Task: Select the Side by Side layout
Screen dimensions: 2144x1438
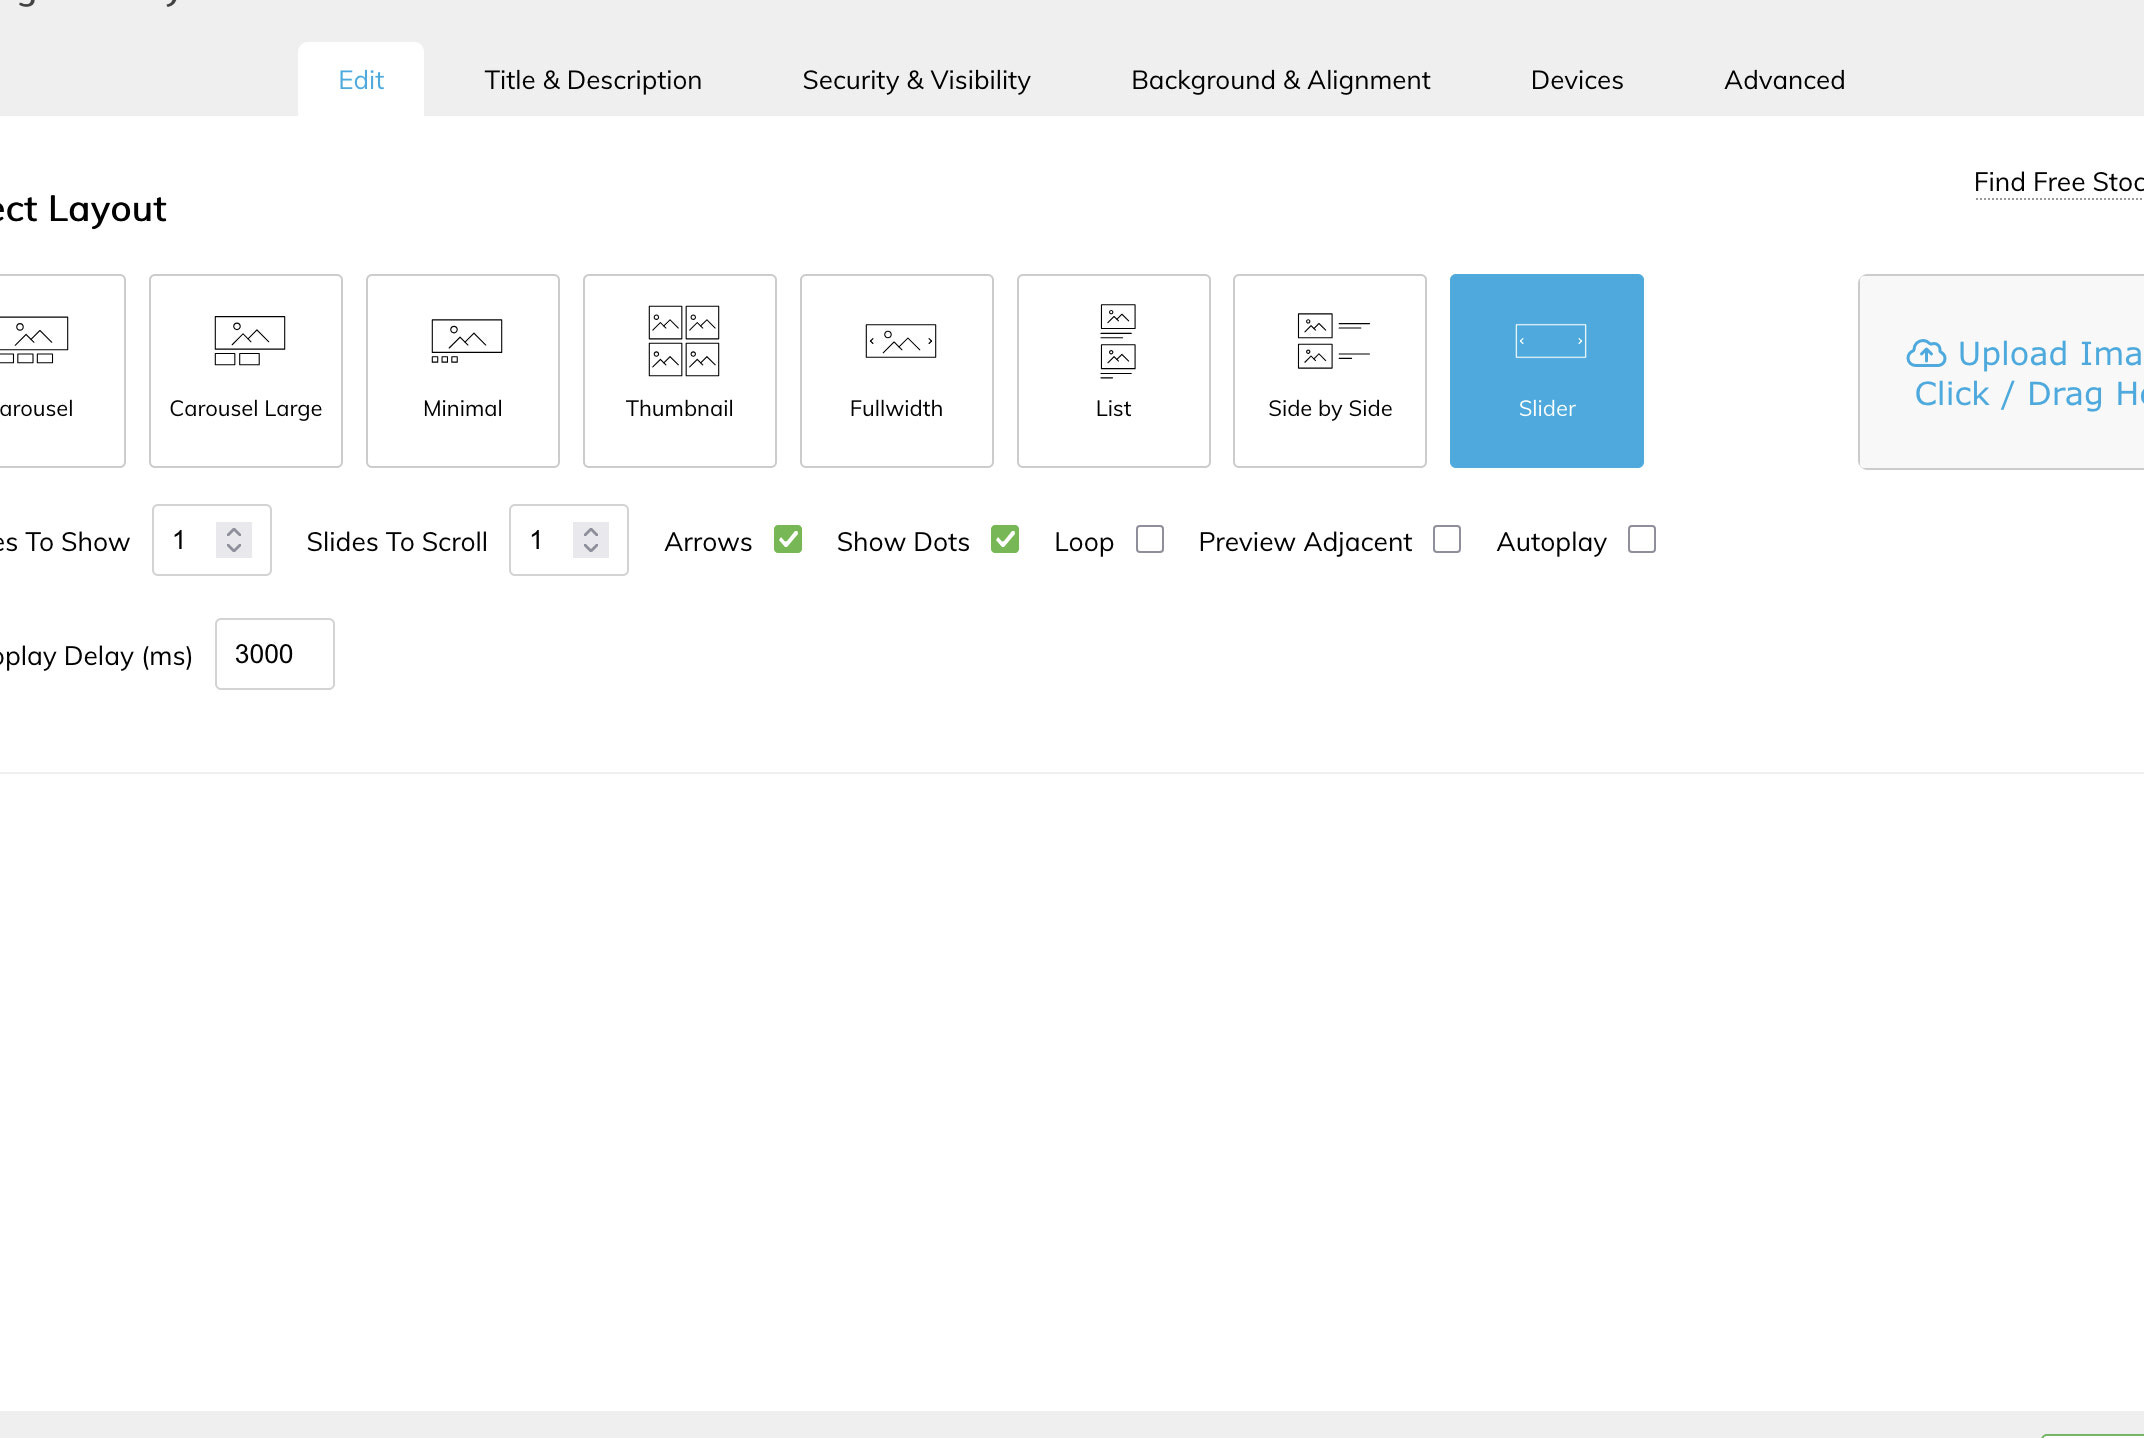Action: click(x=1330, y=371)
